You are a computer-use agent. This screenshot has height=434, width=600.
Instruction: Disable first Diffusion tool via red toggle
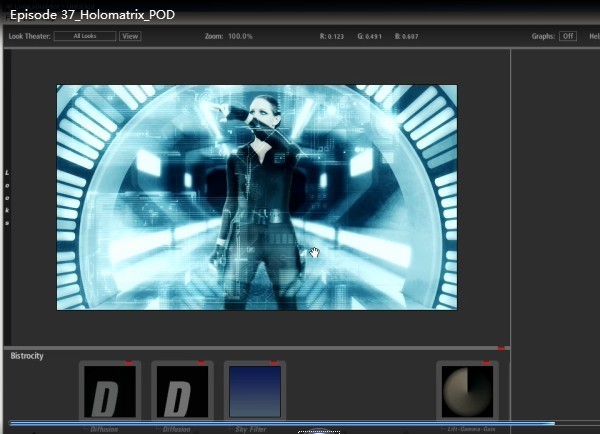click(129, 363)
